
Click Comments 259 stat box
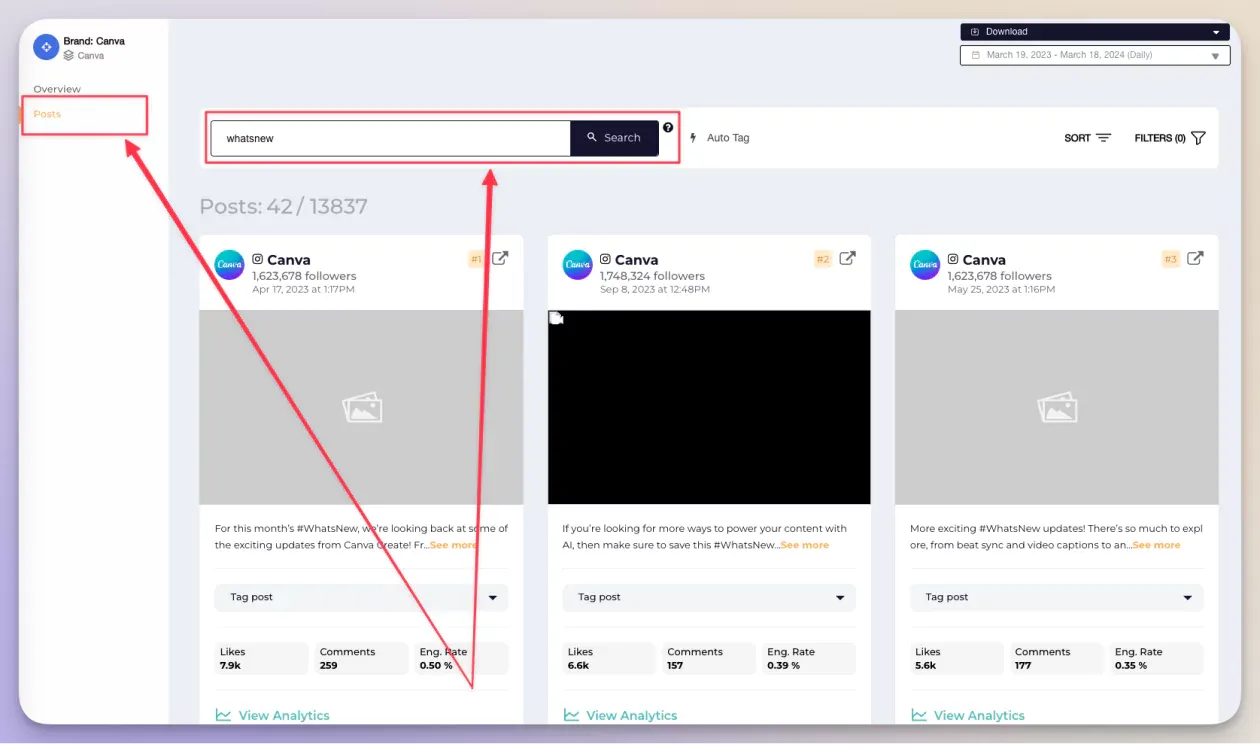pyautogui.click(x=361, y=658)
